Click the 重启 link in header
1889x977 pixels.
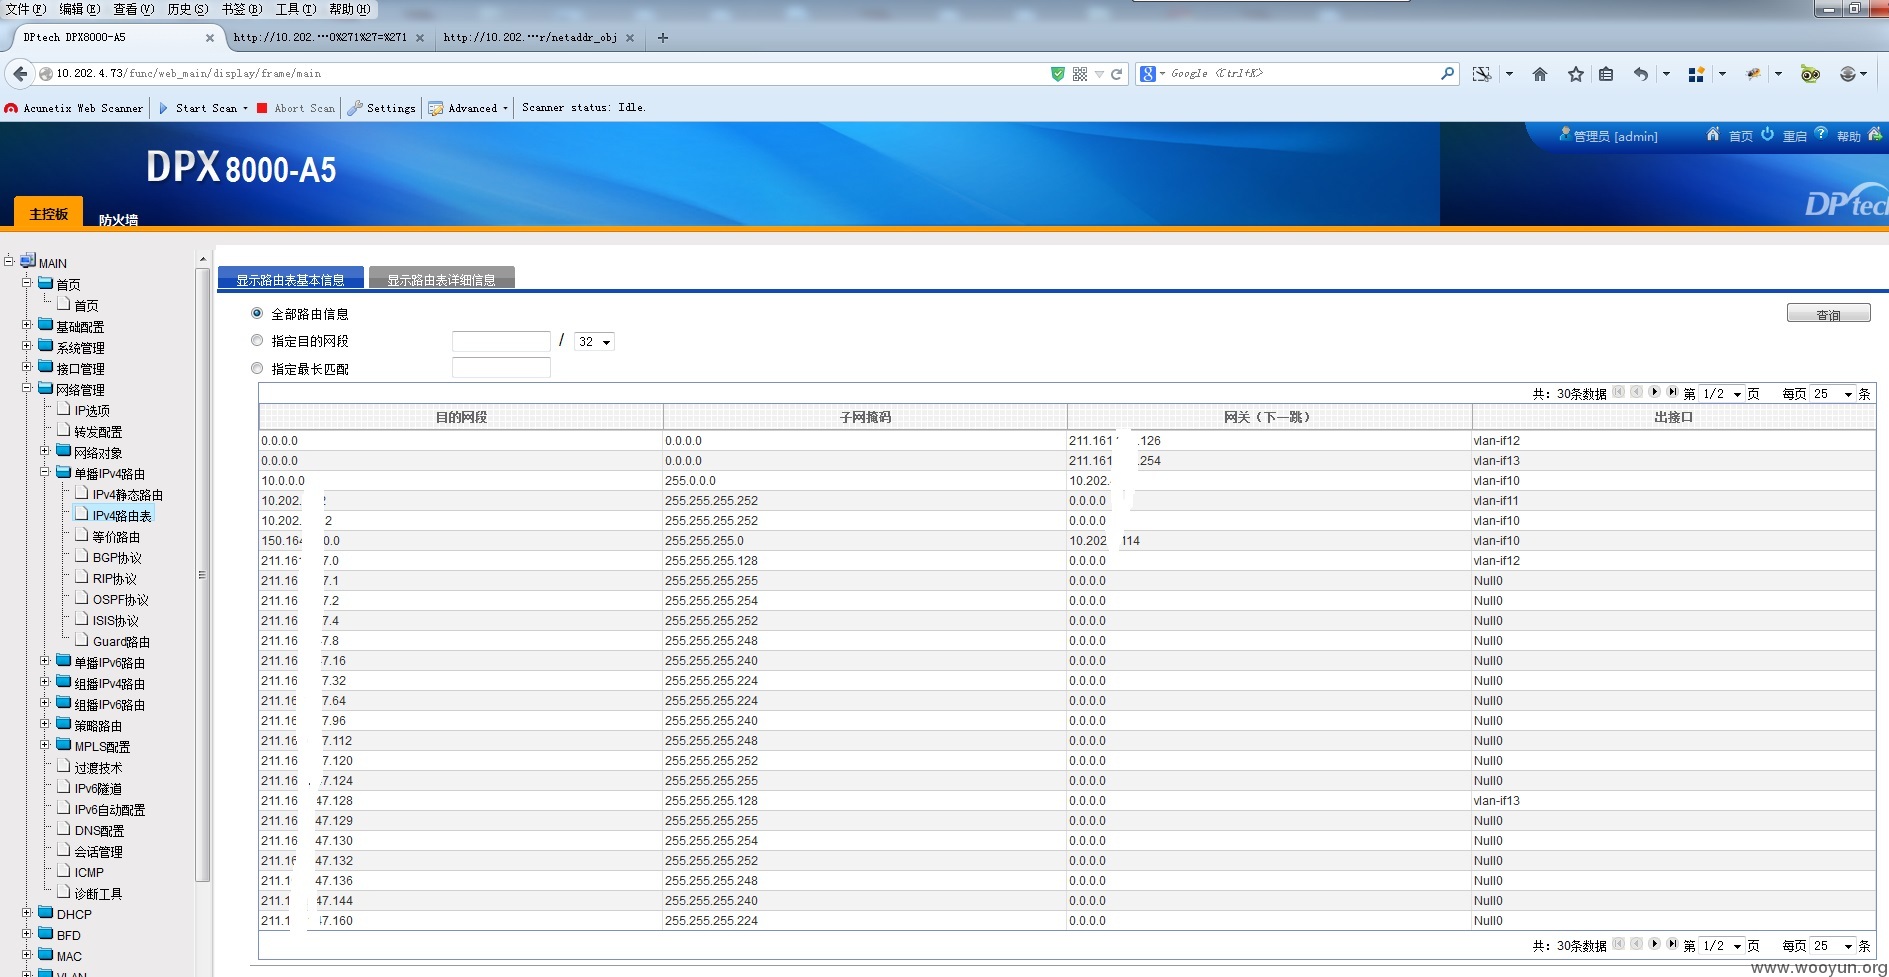coord(1794,136)
